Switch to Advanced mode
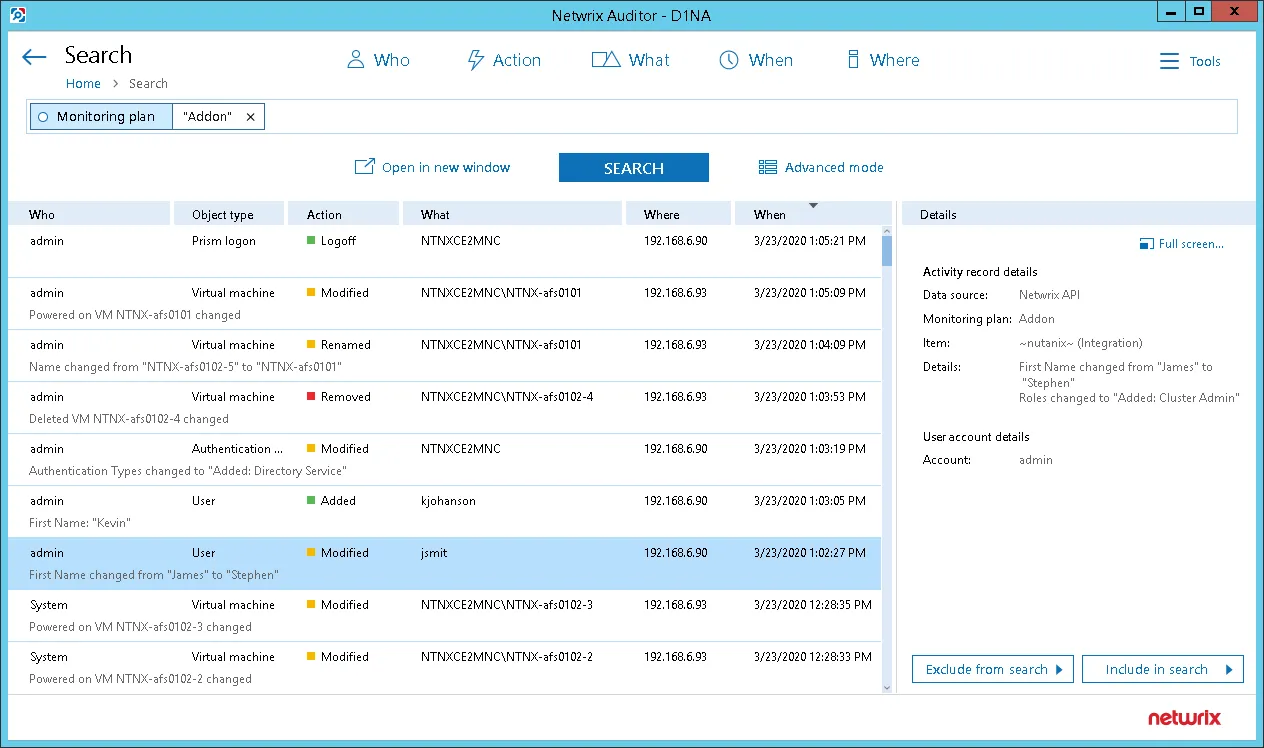The image size is (1264, 748). point(821,167)
